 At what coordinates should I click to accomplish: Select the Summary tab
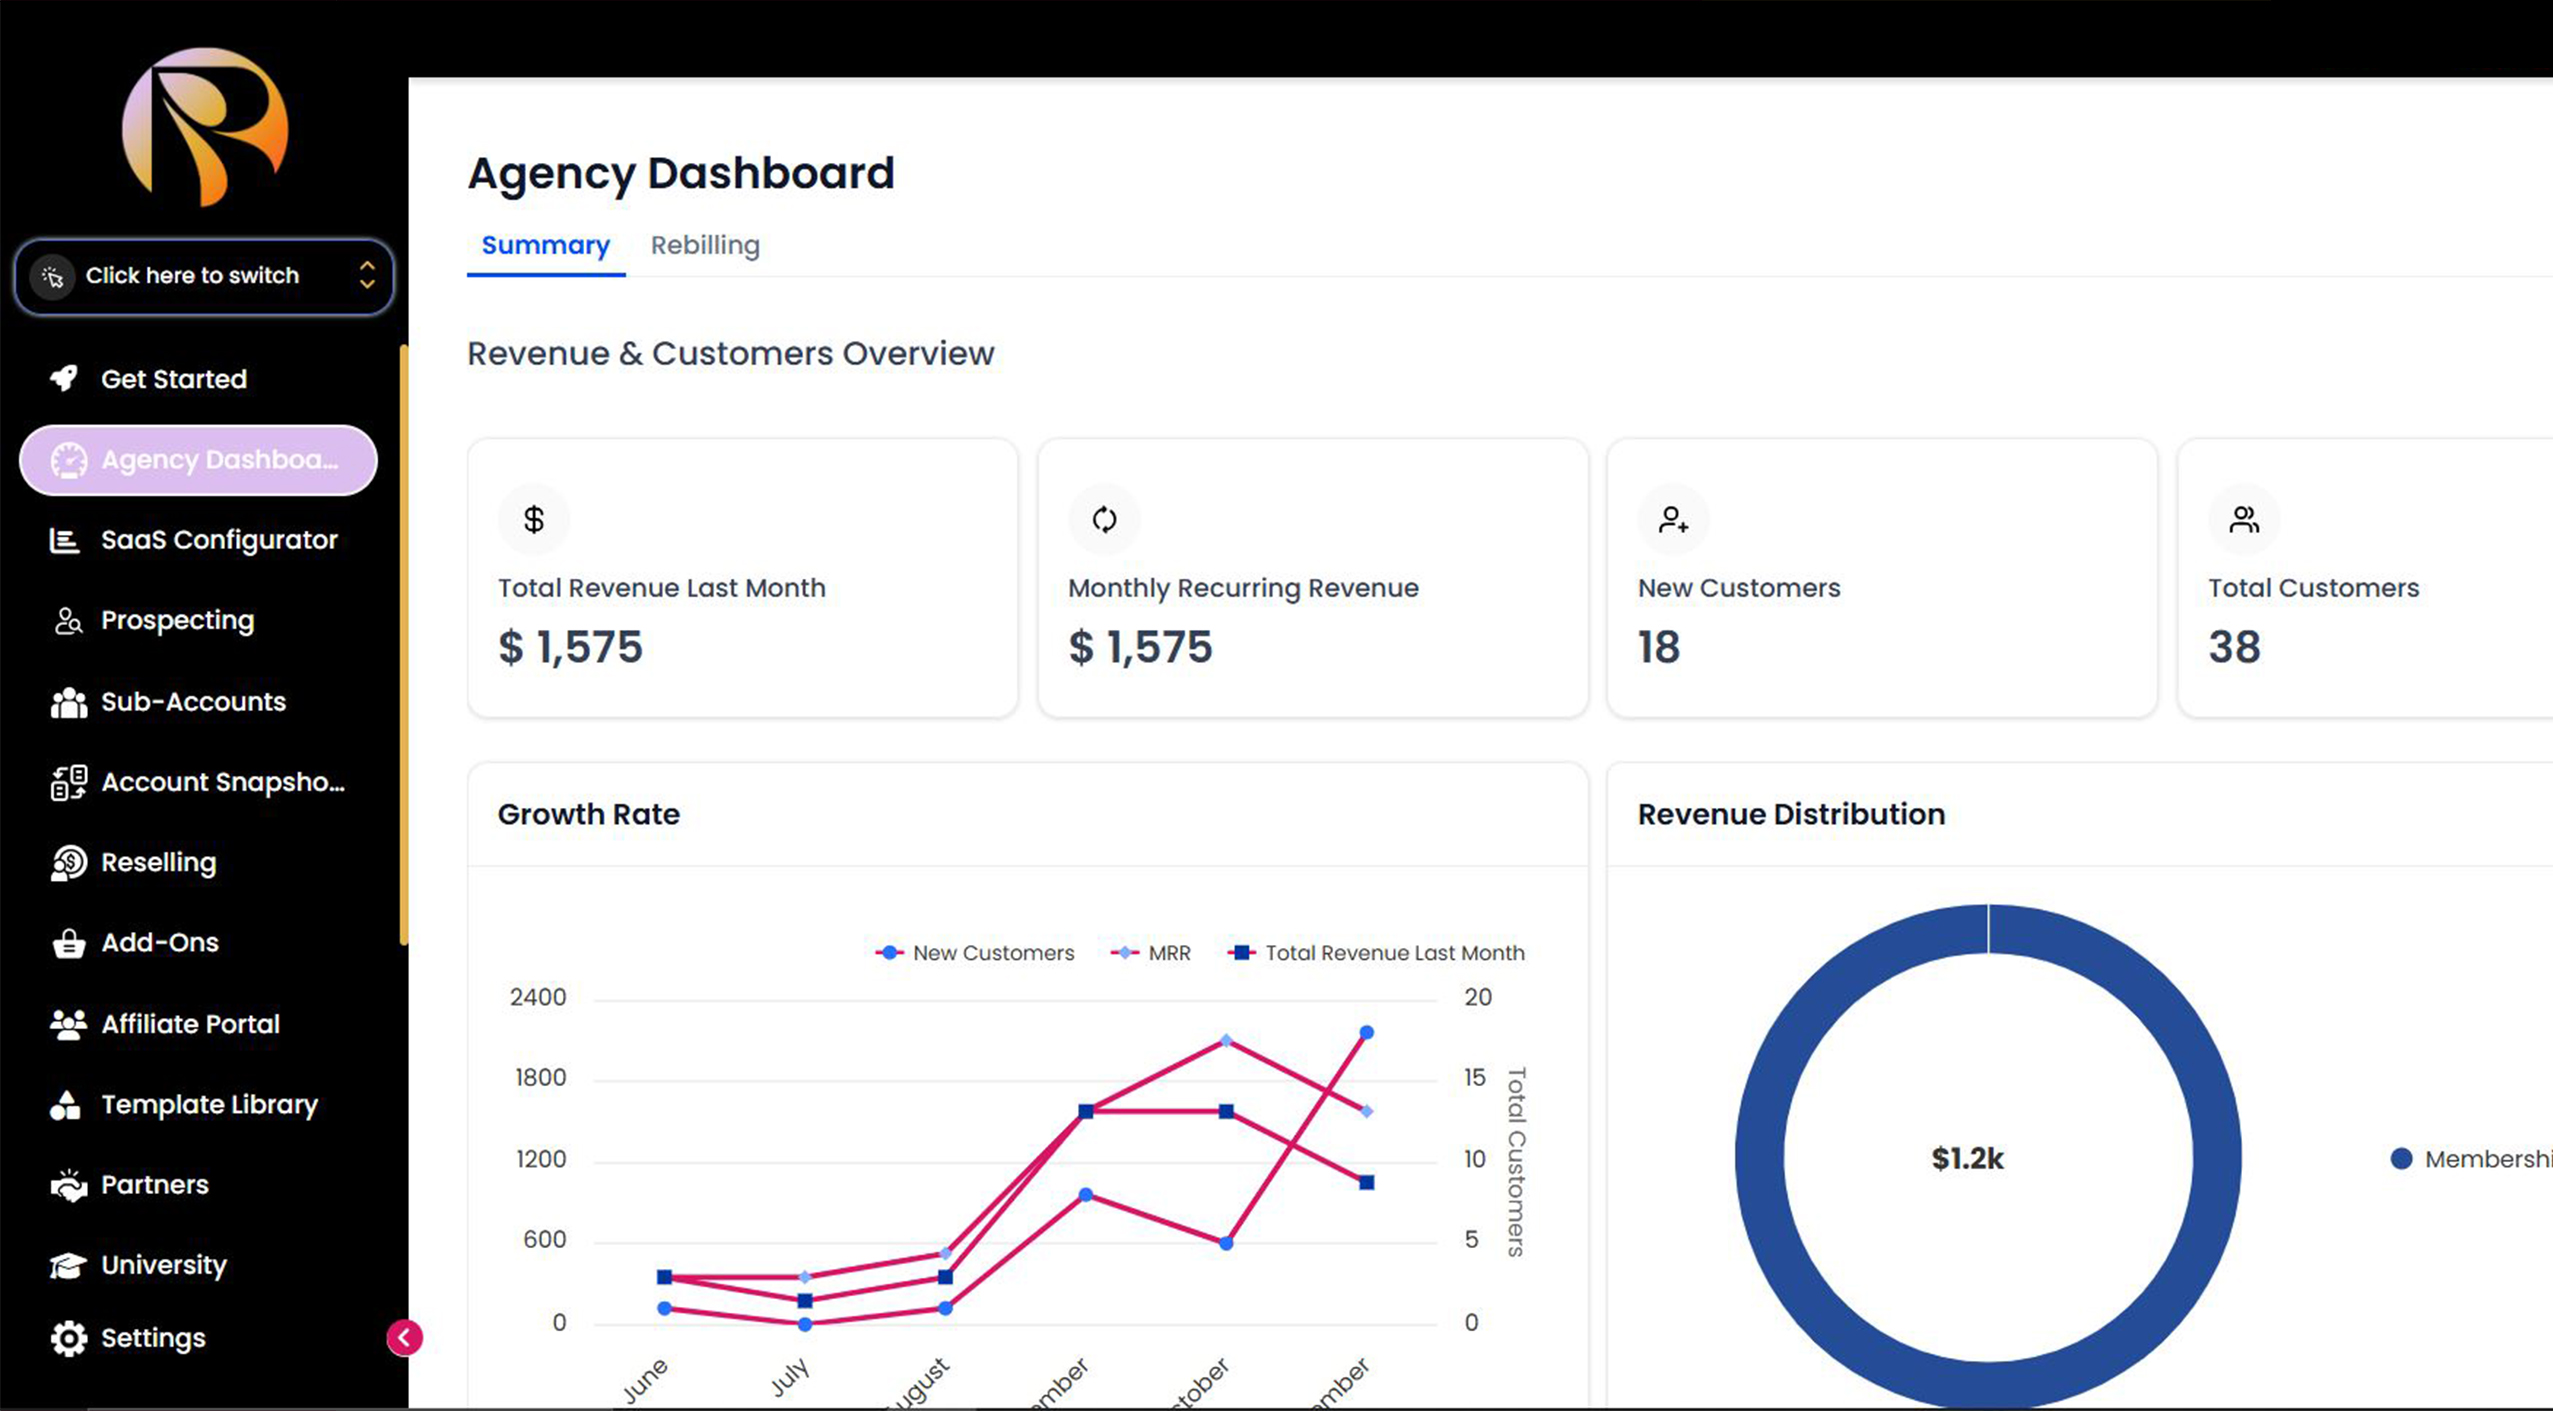(x=545, y=246)
